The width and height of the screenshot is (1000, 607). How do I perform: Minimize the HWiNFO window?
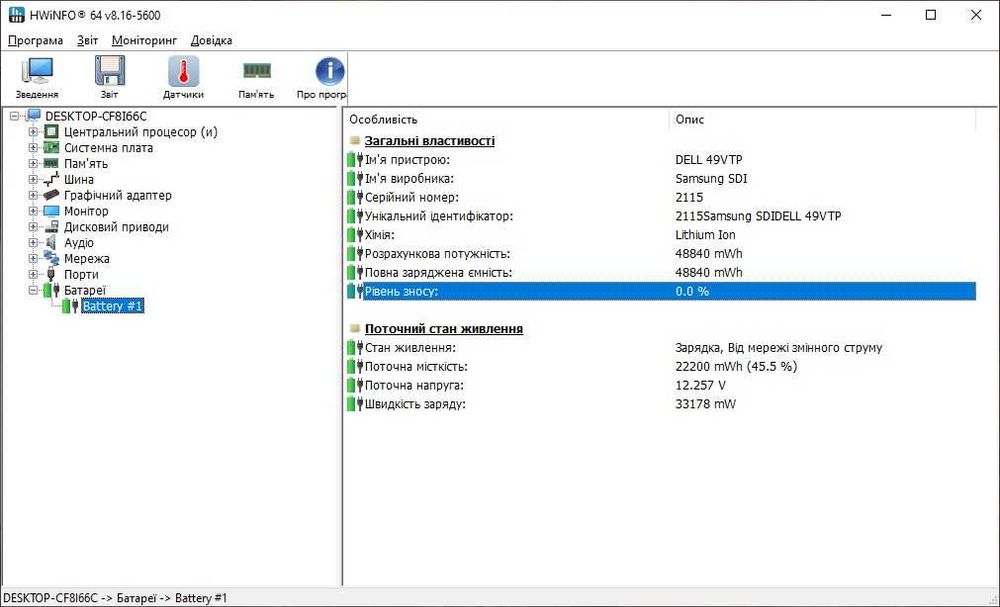click(x=886, y=15)
